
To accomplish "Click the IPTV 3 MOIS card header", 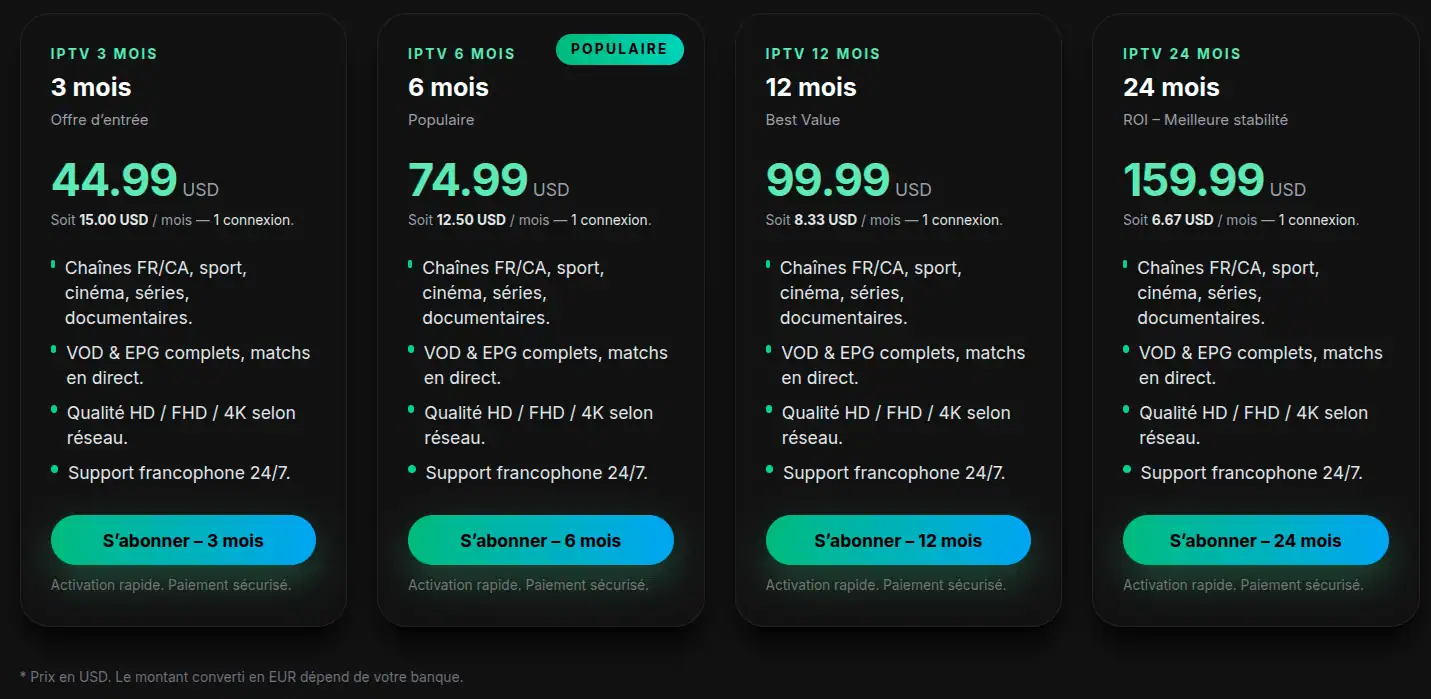I will pos(103,53).
